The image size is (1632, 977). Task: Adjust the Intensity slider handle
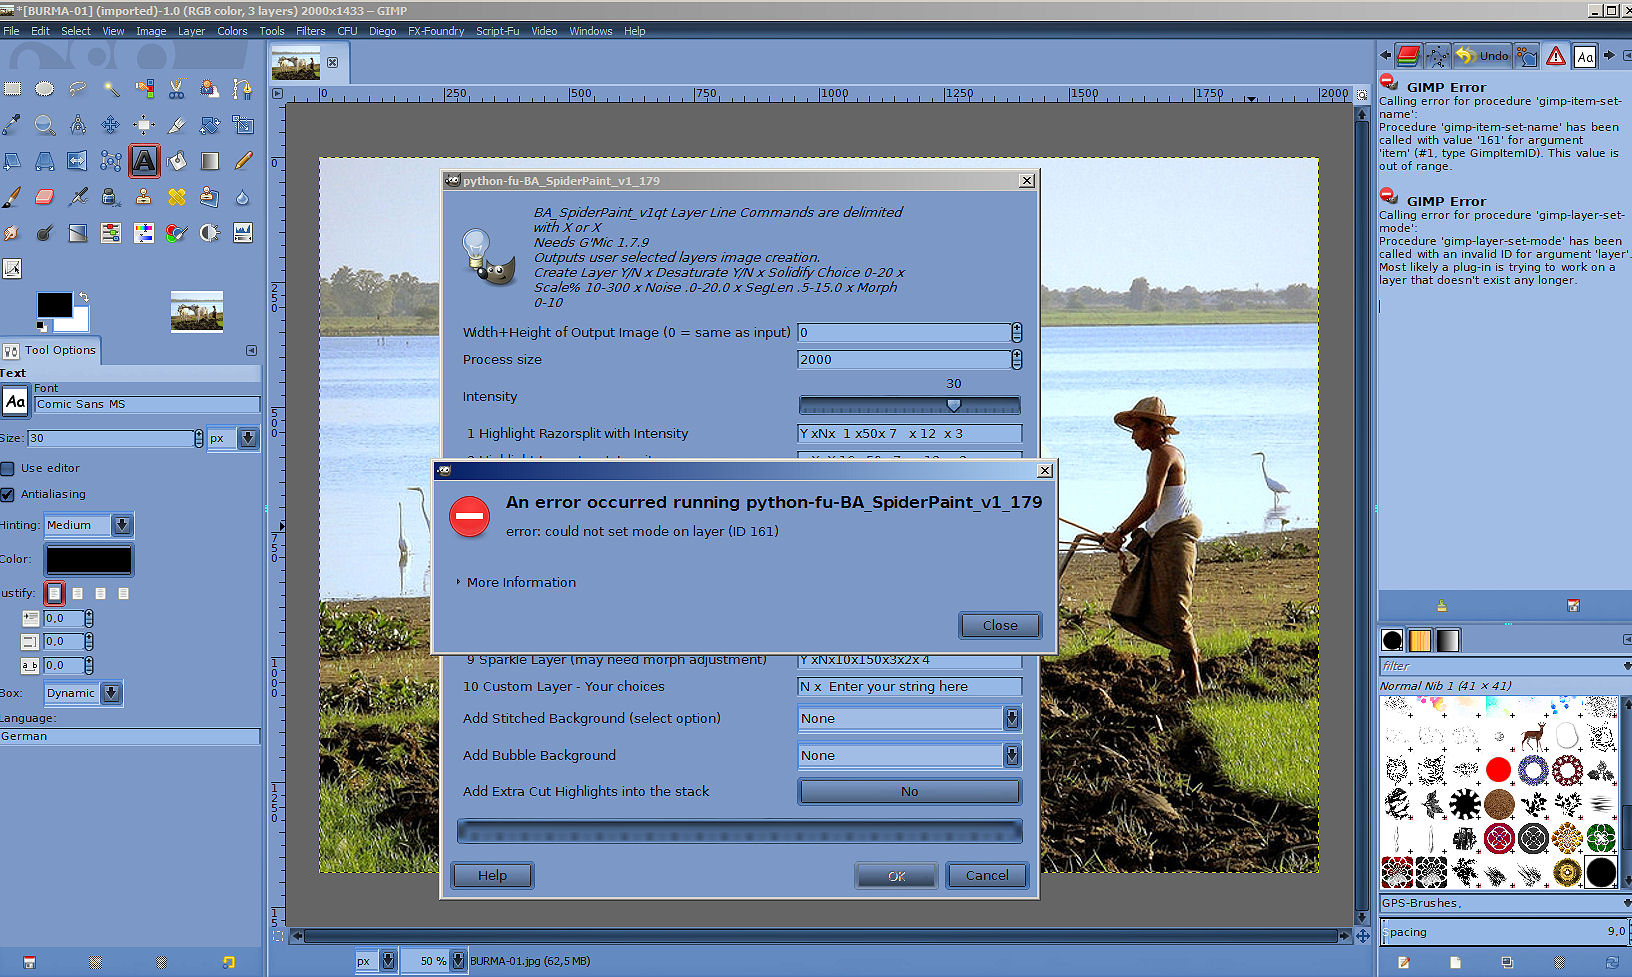tap(954, 405)
